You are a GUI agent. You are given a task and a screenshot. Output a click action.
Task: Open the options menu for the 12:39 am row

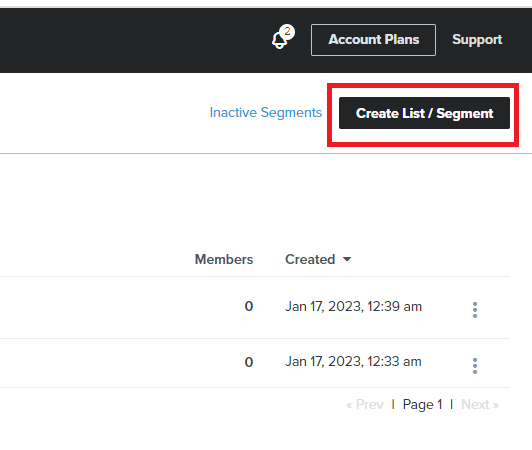475,310
